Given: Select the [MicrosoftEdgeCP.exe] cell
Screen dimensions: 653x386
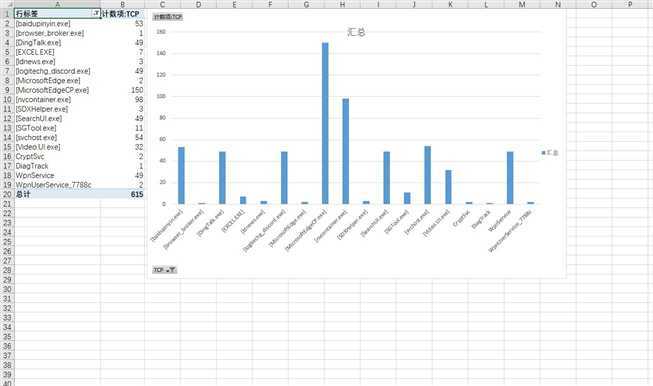Looking at the screenshot, I should click(57, 90).
